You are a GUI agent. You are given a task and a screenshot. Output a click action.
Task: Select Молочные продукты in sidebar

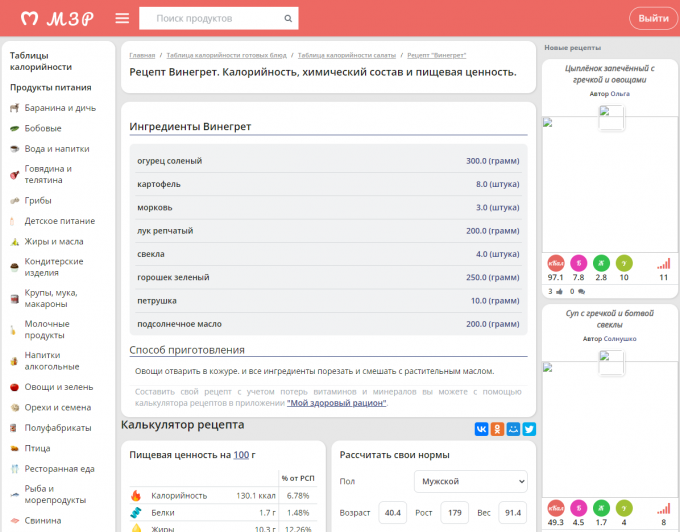tap(47, 329)
